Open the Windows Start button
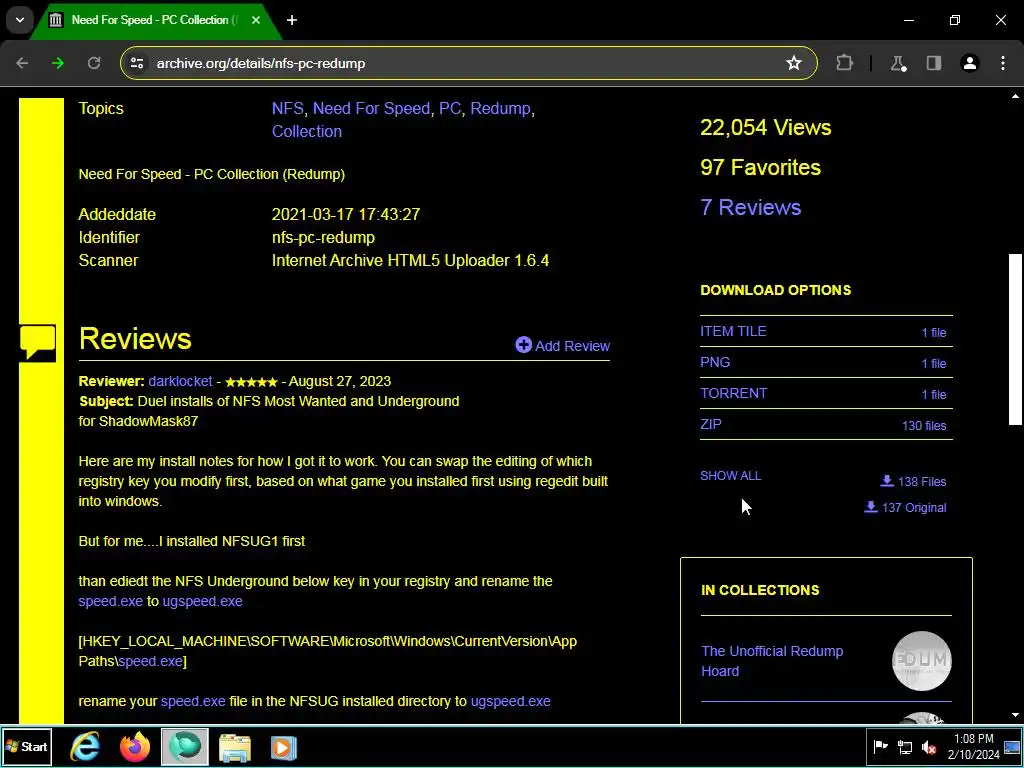1024x768 pixels. [26, 746]
